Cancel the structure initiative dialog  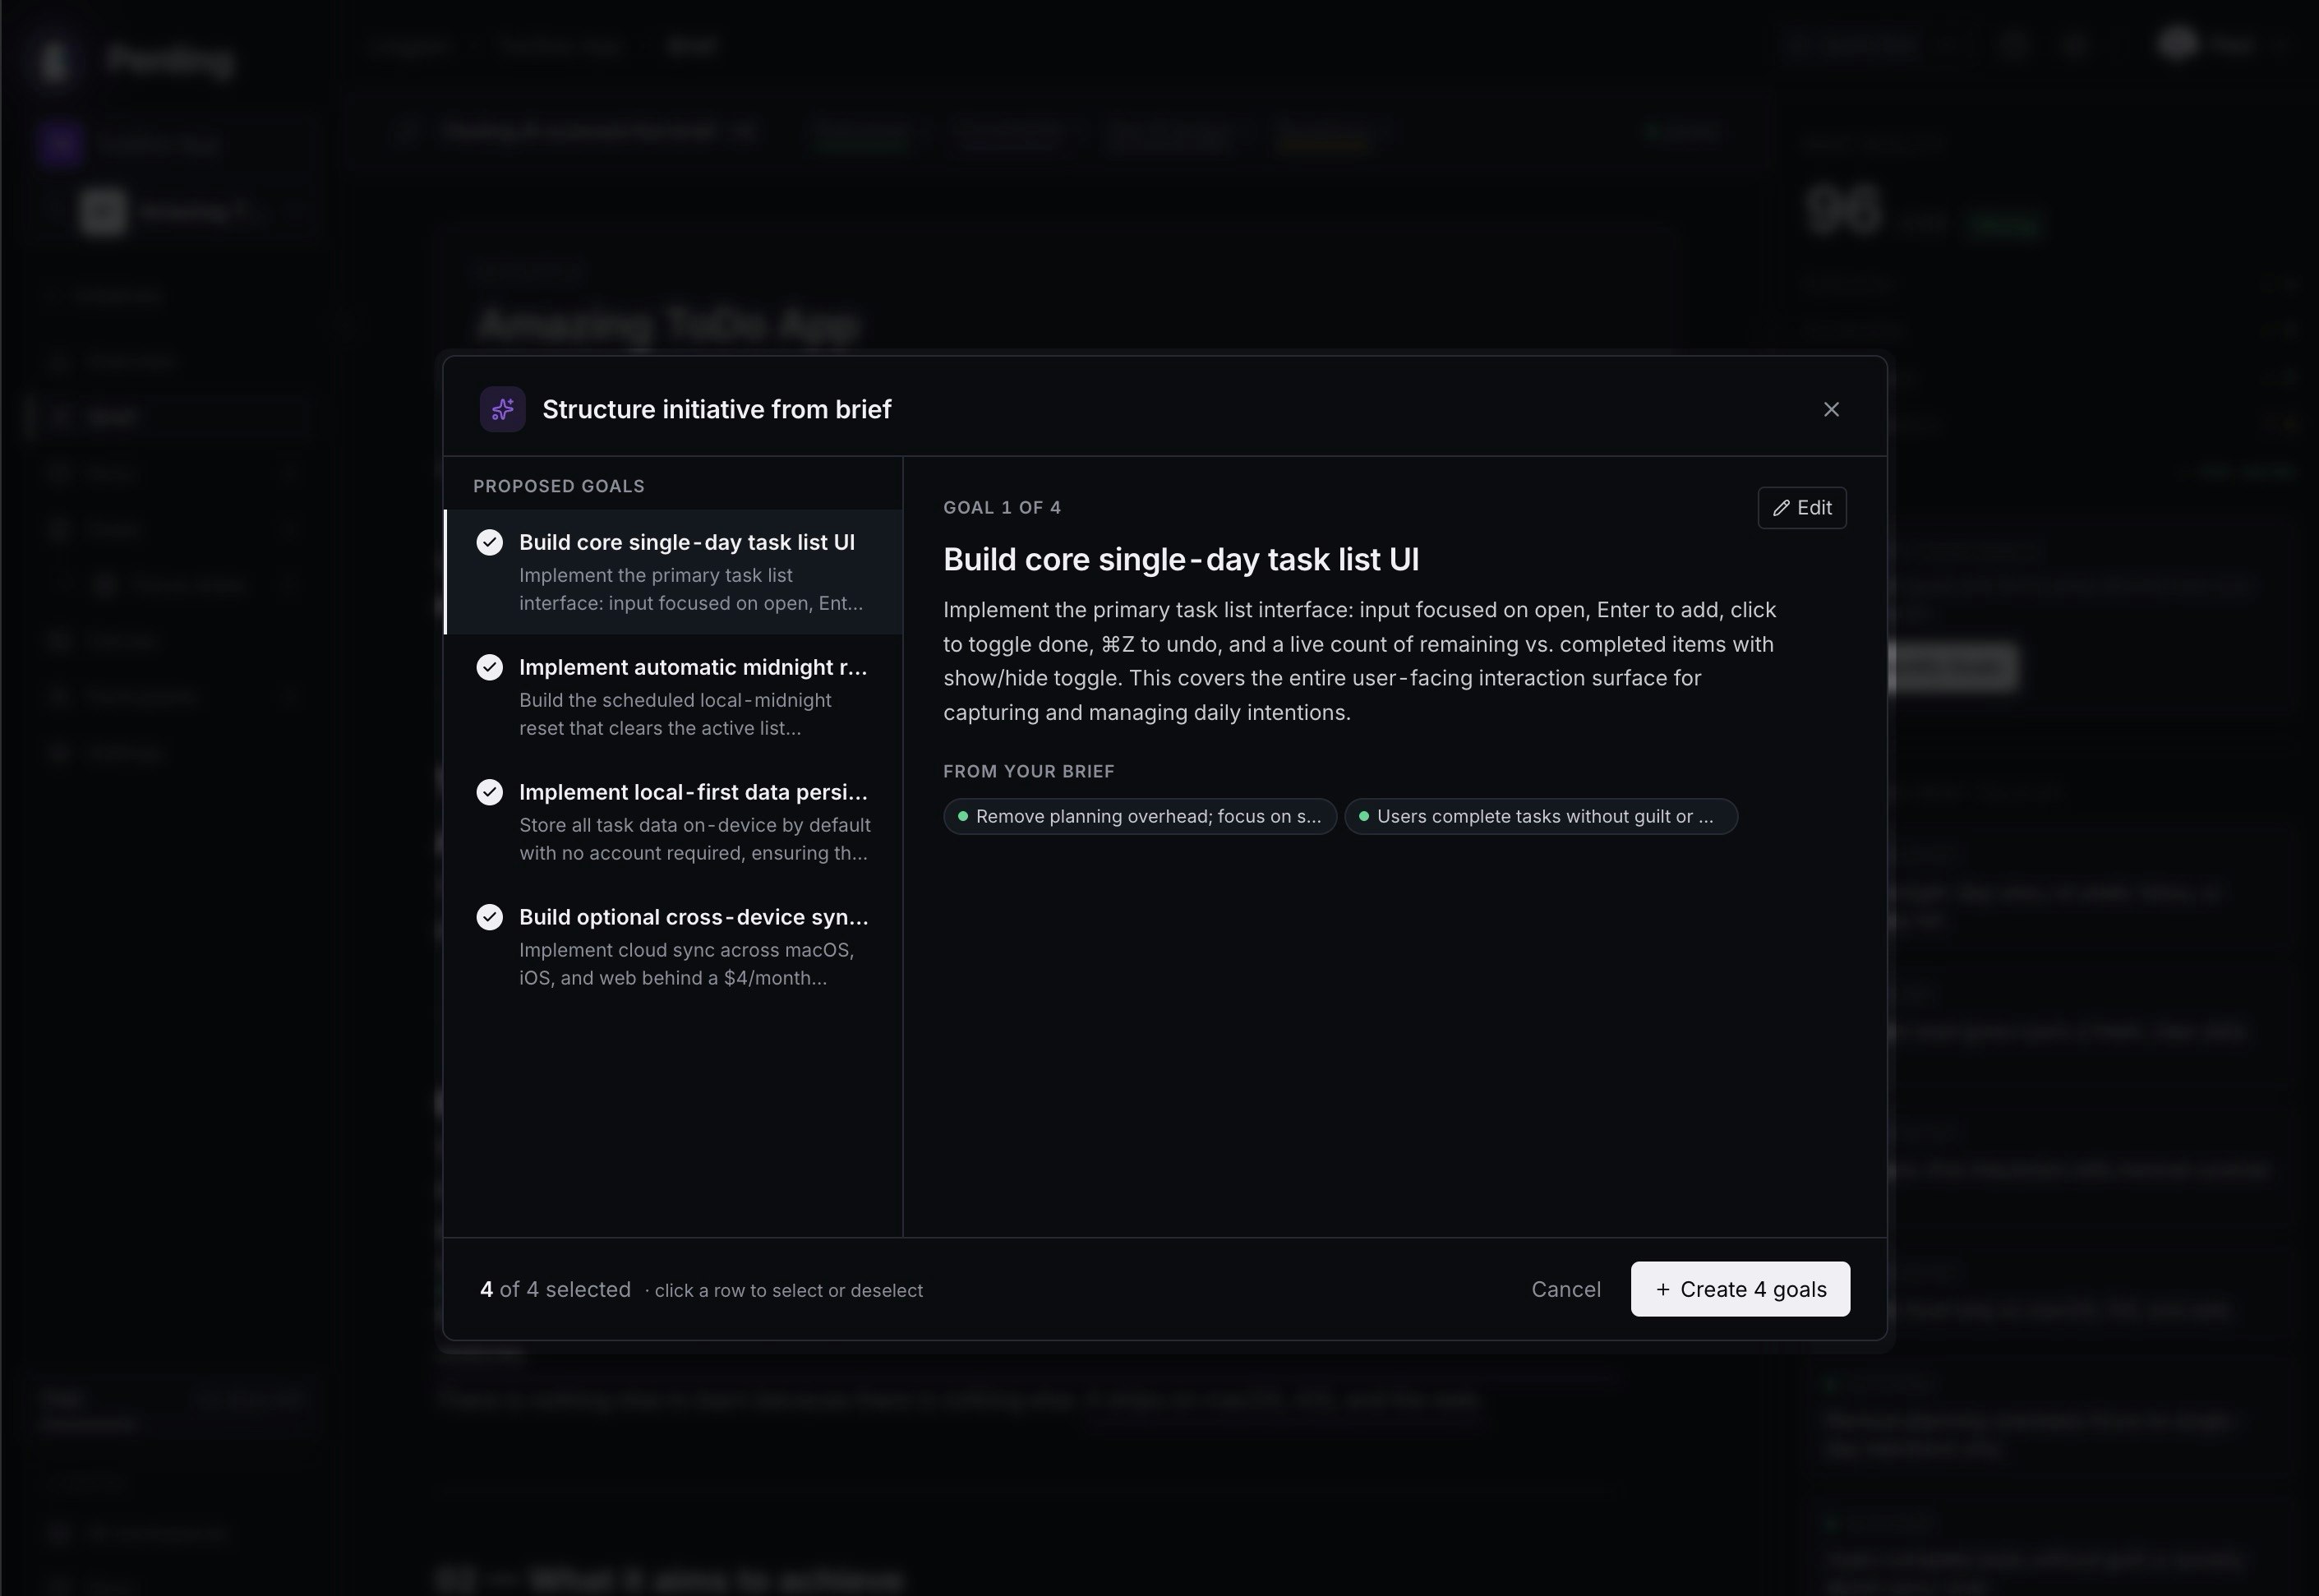click(x=1566, y=1289)
